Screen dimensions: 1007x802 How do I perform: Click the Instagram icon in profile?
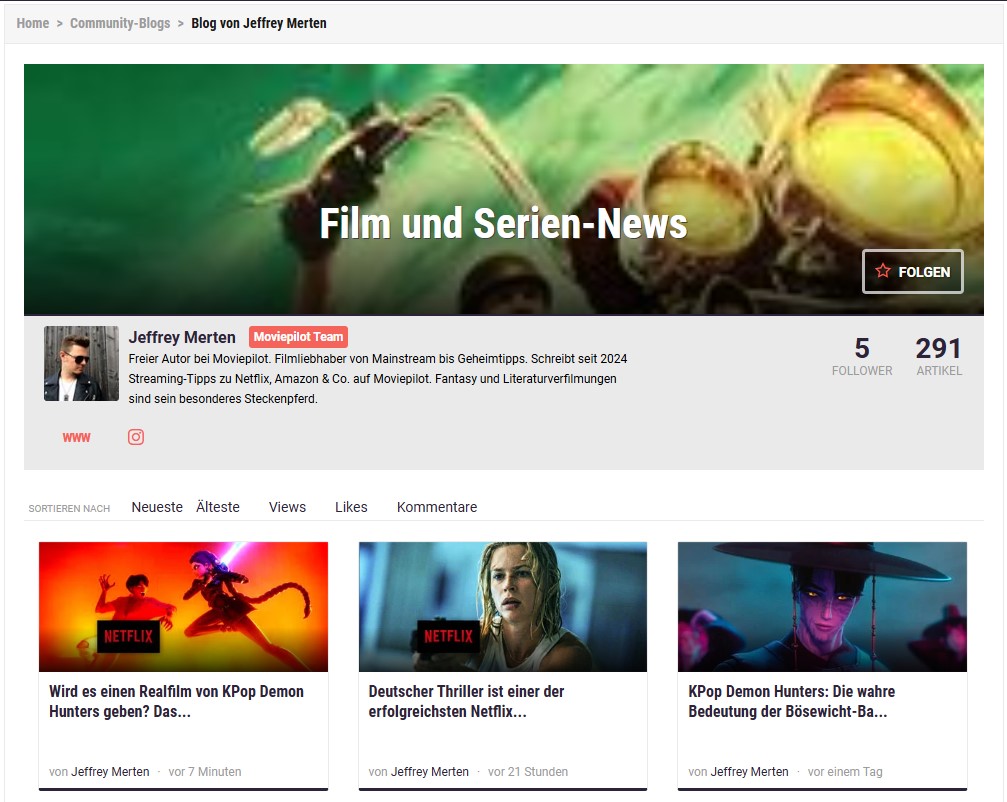tap(136, 437)
